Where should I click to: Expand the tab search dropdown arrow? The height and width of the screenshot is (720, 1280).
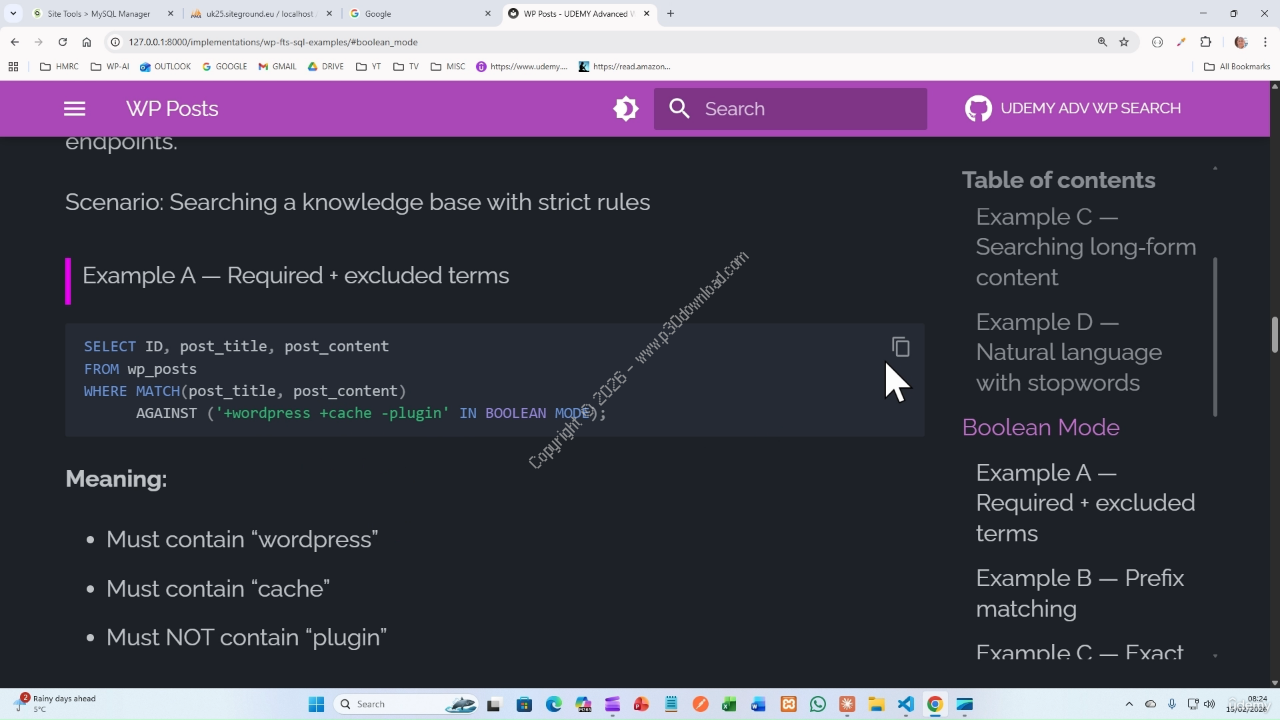pos(13,14)
